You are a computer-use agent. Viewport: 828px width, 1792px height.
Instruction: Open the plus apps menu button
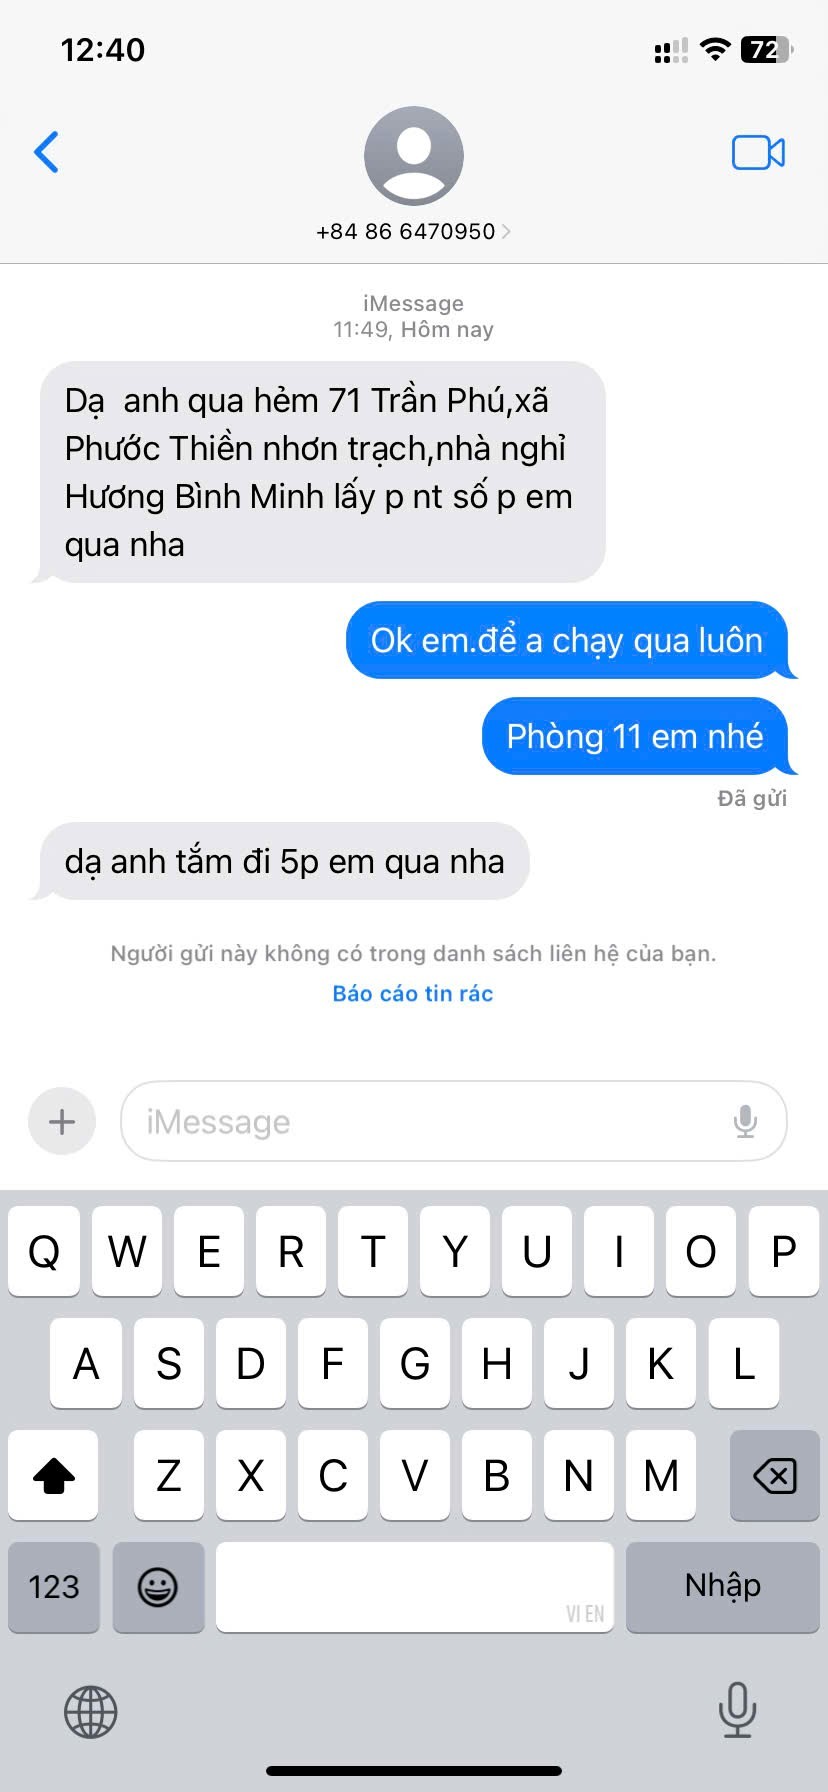coord(62,1121)
